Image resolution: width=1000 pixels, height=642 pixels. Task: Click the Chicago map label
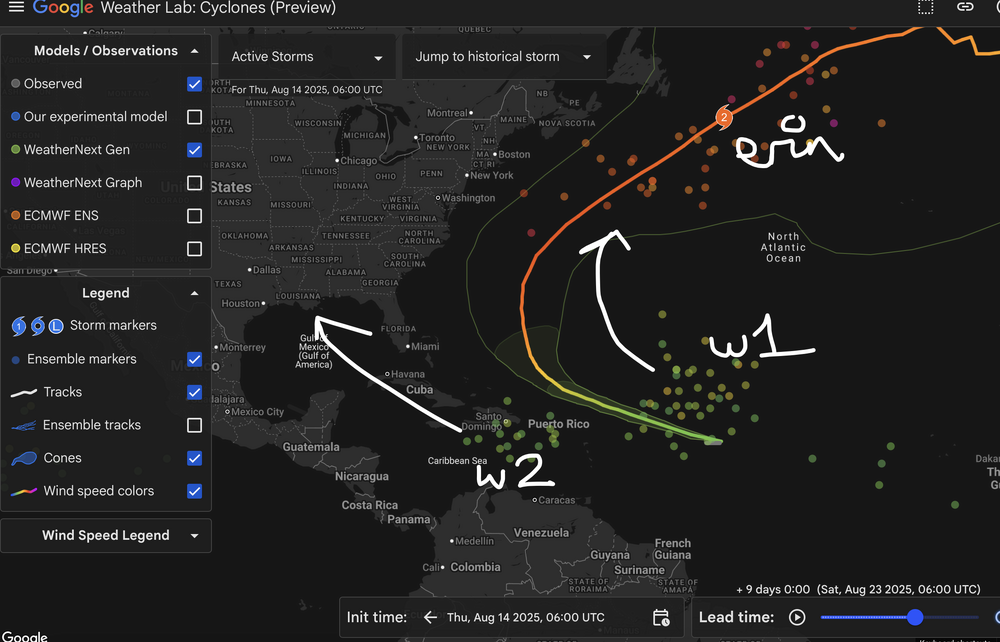pyautogui.click(x=358, y=161)
